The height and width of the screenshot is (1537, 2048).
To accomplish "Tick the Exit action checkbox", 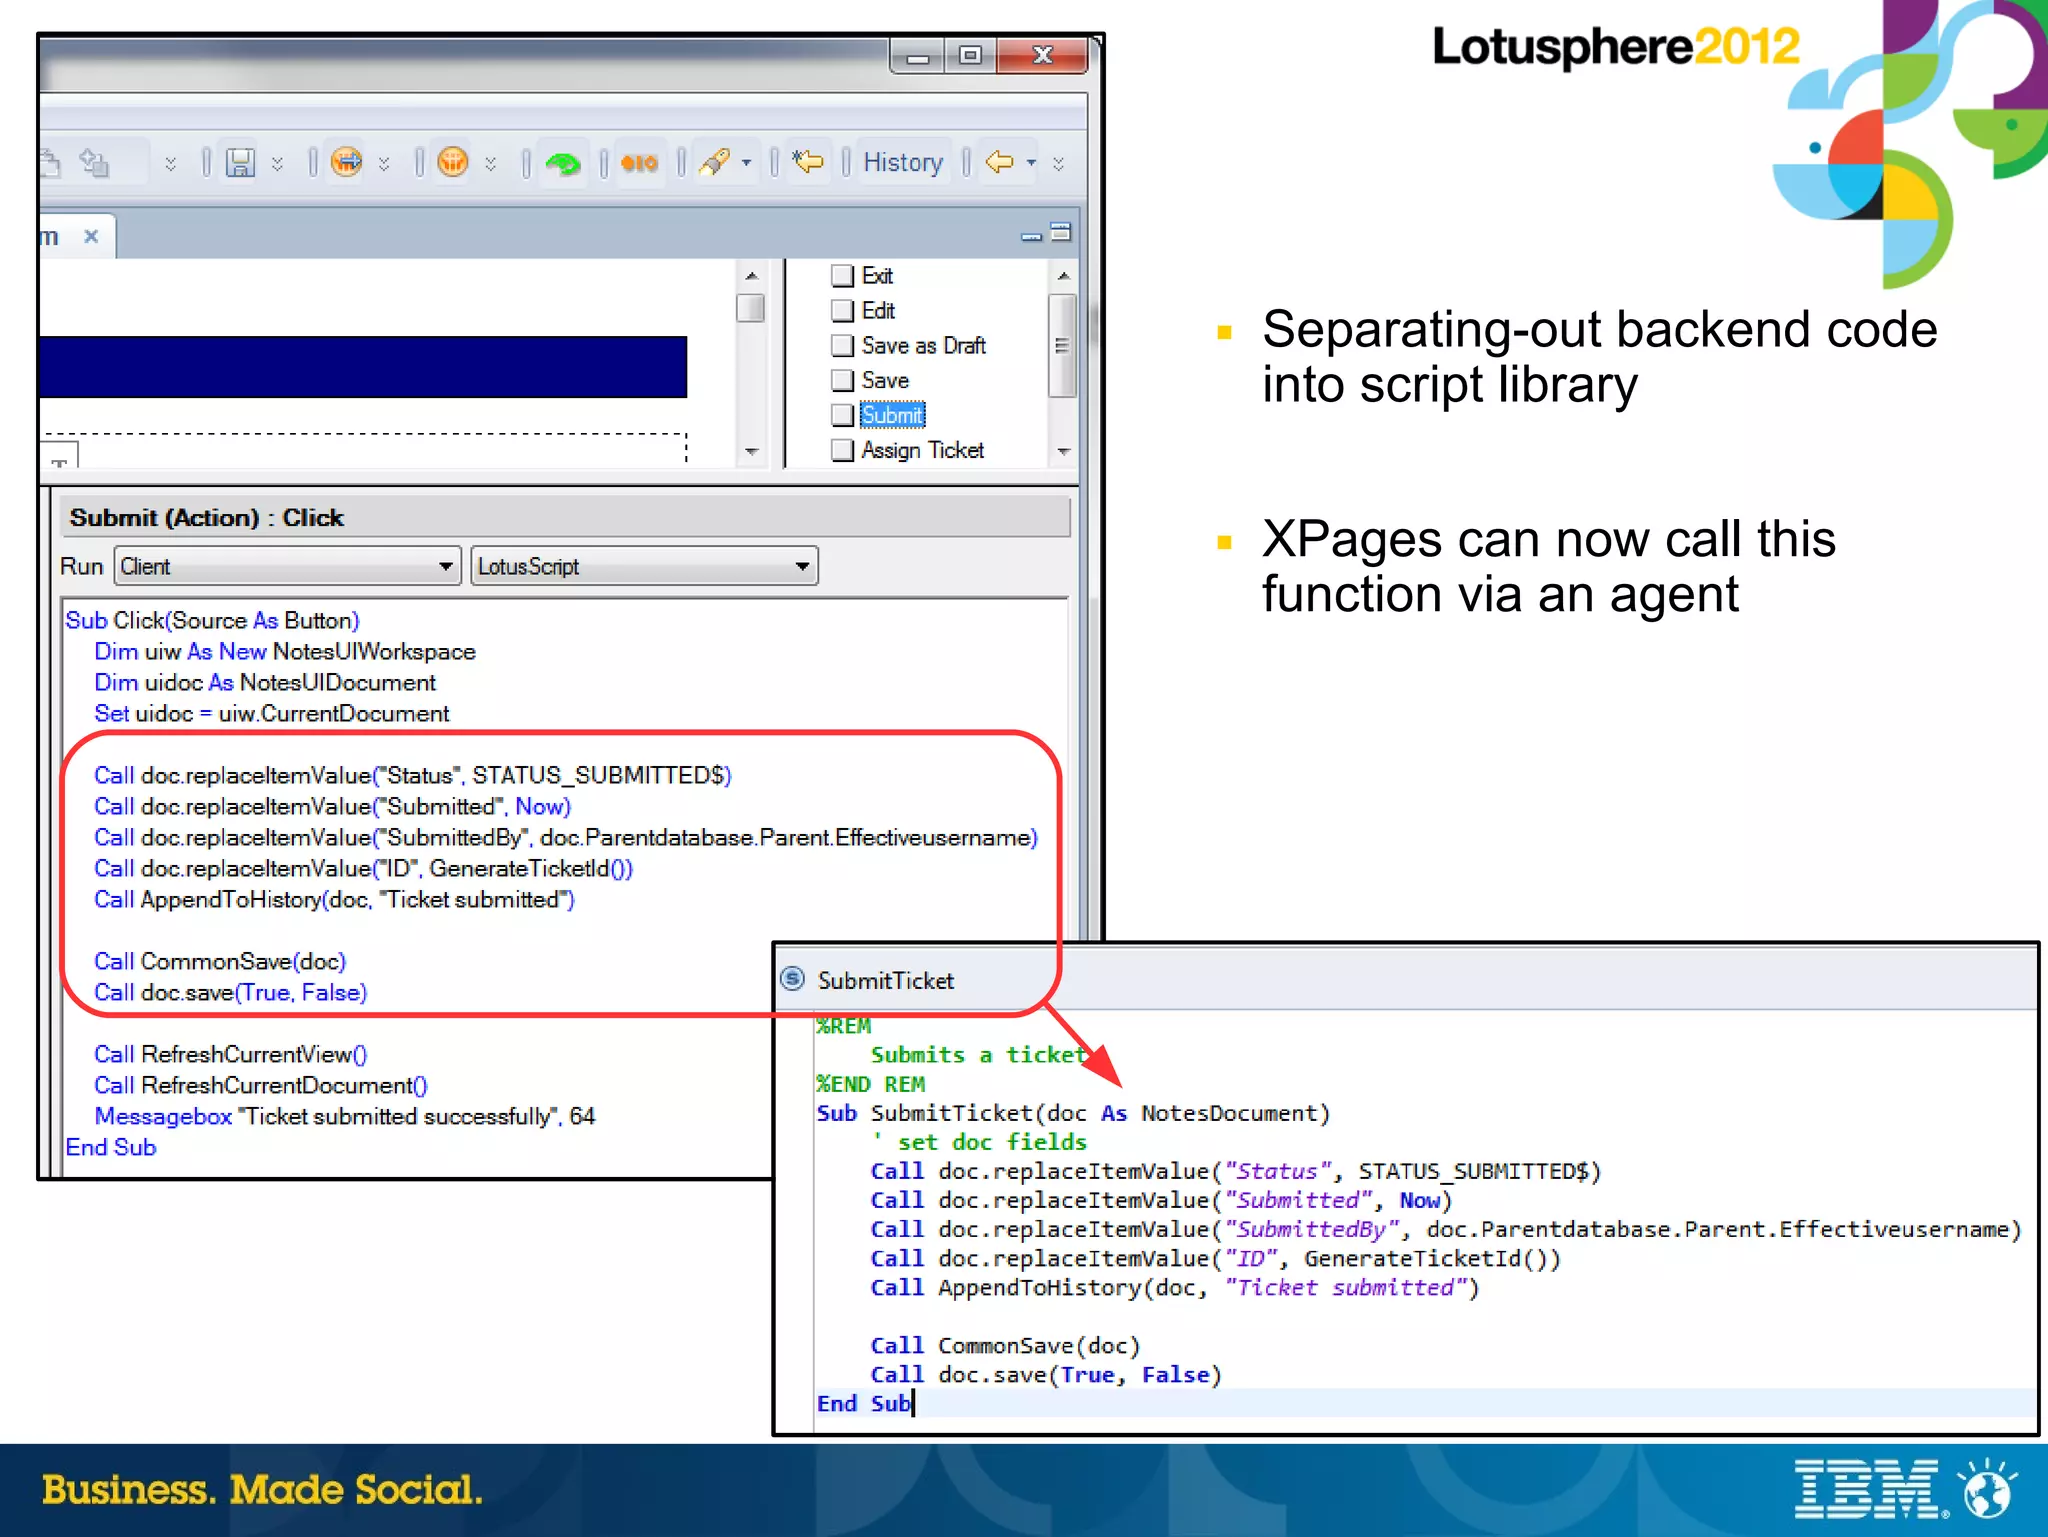I will pos(843,275).
